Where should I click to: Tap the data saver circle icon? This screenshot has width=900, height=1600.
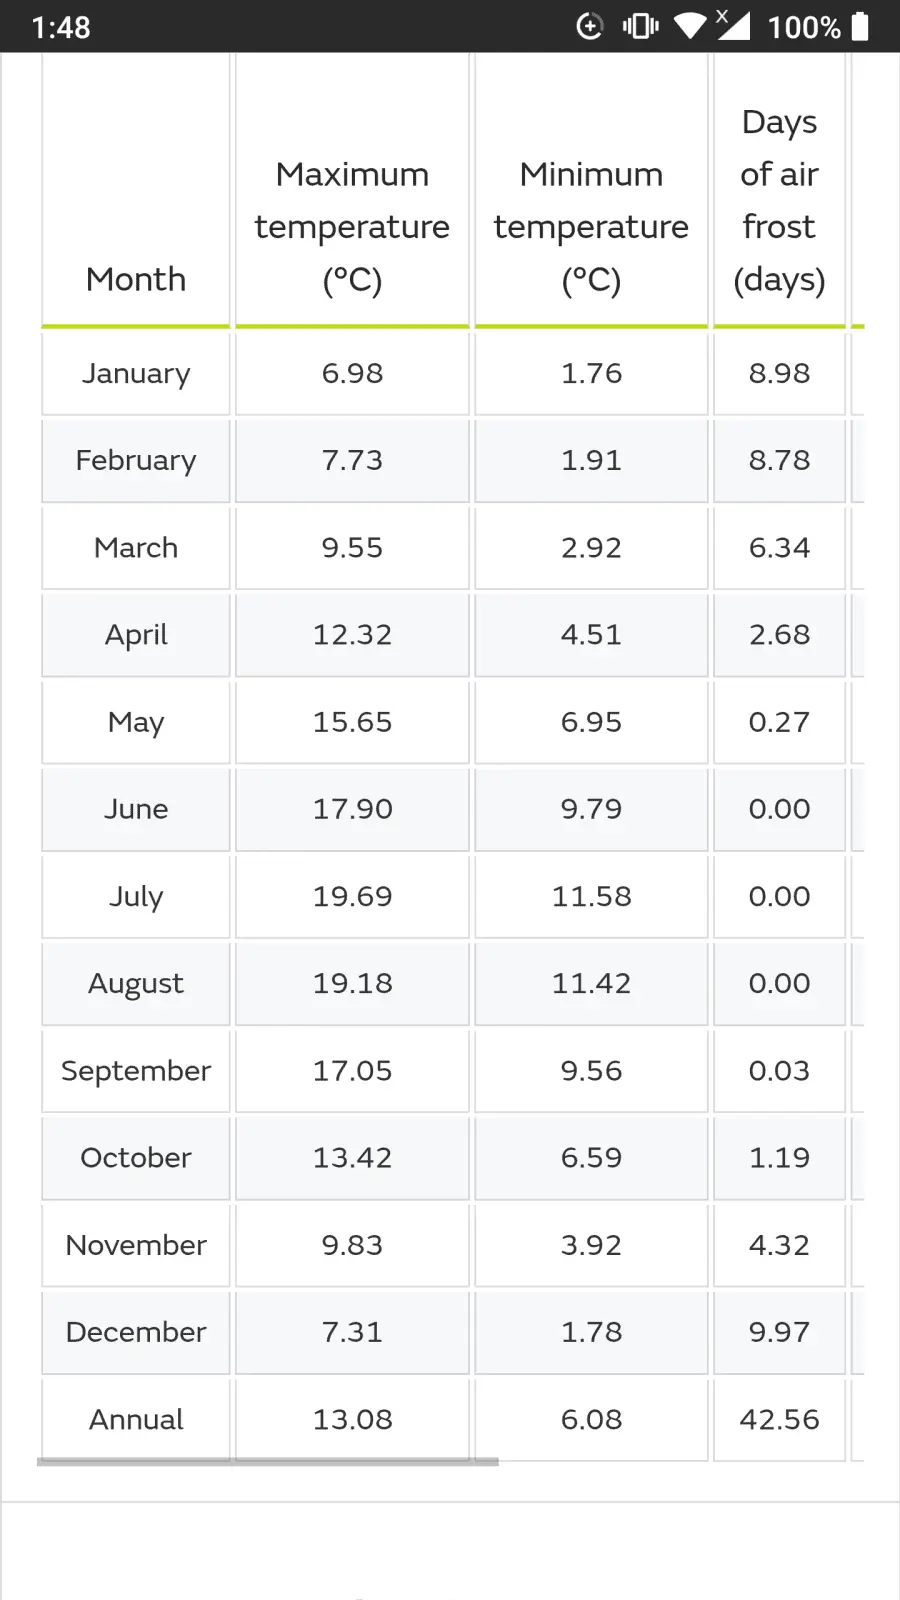click(x=590, y=26)
